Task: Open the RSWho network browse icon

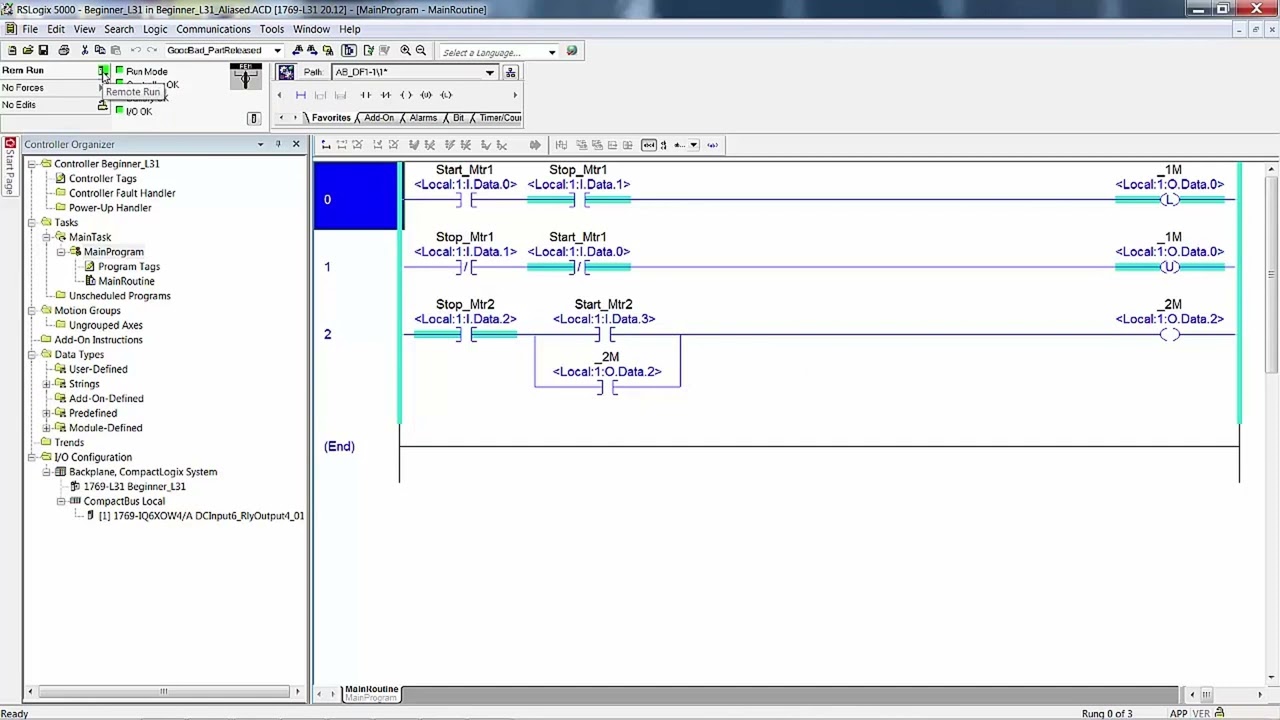Action: pos(510,72)
